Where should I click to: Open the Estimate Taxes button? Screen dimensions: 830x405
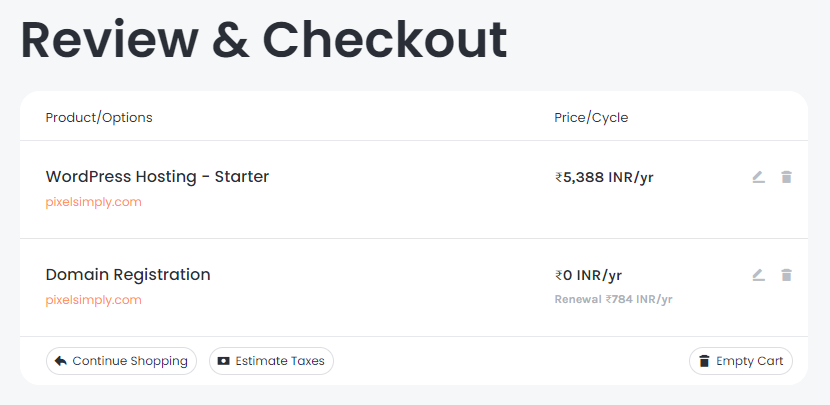pos(271,361)
